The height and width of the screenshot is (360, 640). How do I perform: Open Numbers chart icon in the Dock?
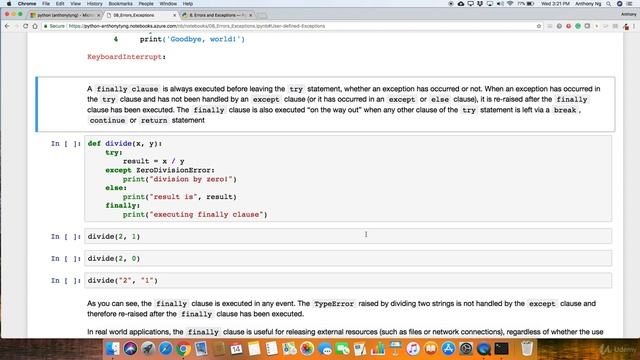click(x=378, y=349)
